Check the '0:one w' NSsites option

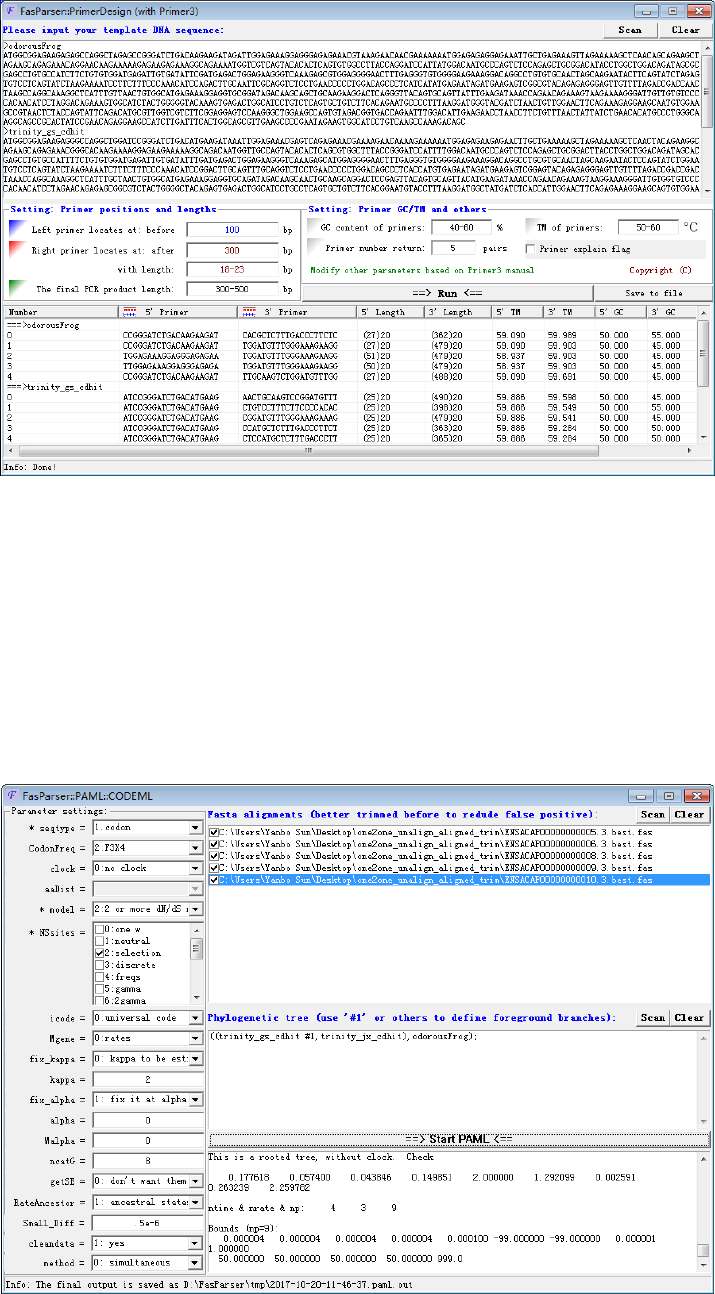[x=99, y=929]
